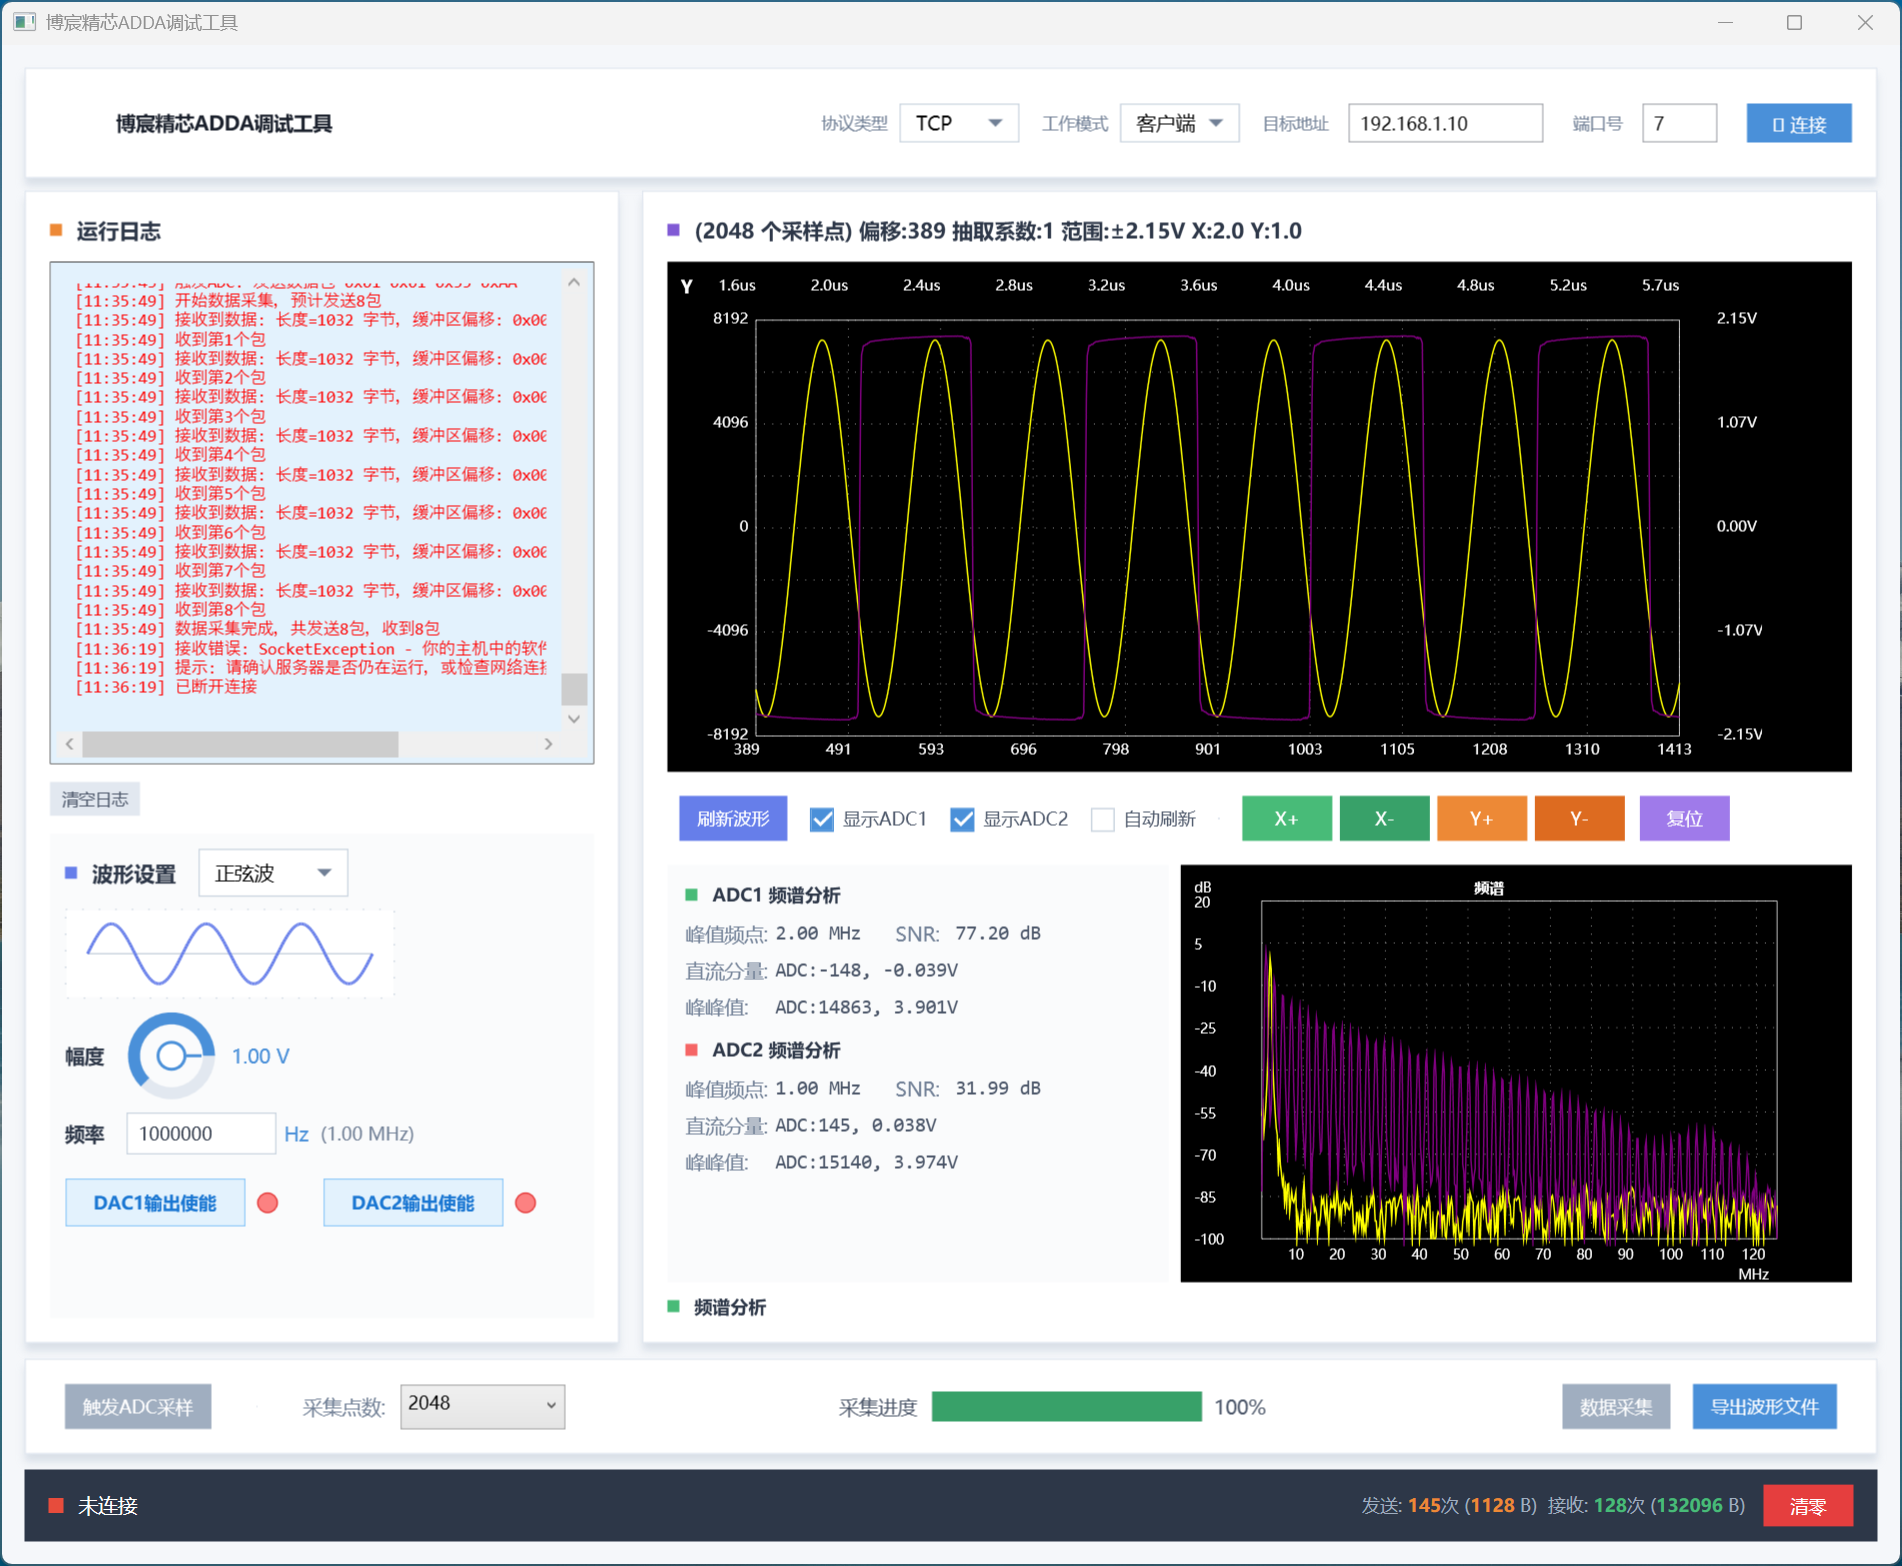
Task: Click the log scroll-left arrow
Action: (x=69, y=744)
